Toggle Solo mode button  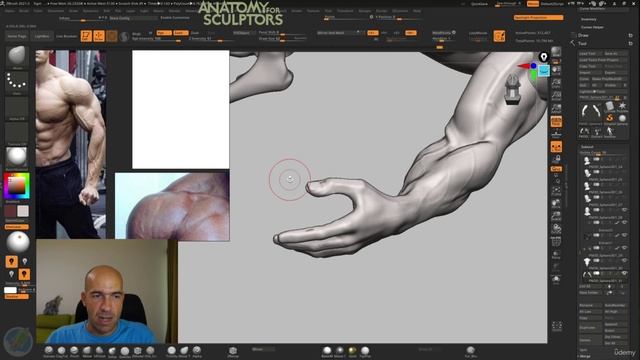pos(556,280)
